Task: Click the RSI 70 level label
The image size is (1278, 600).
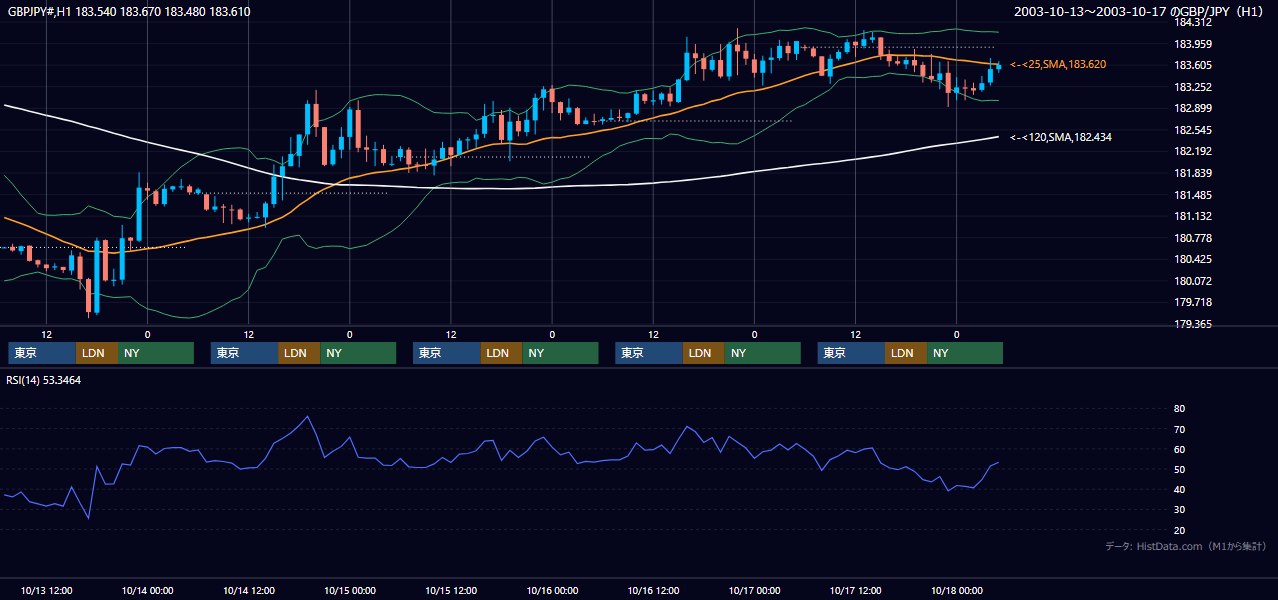Action: (x=1179, y=429)
